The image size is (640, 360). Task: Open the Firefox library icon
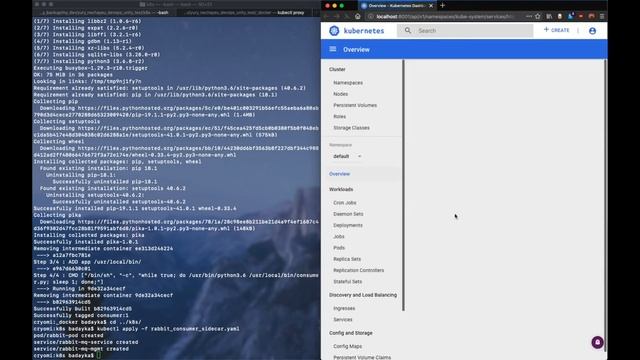pyautogui.click(x=549, y=16)
